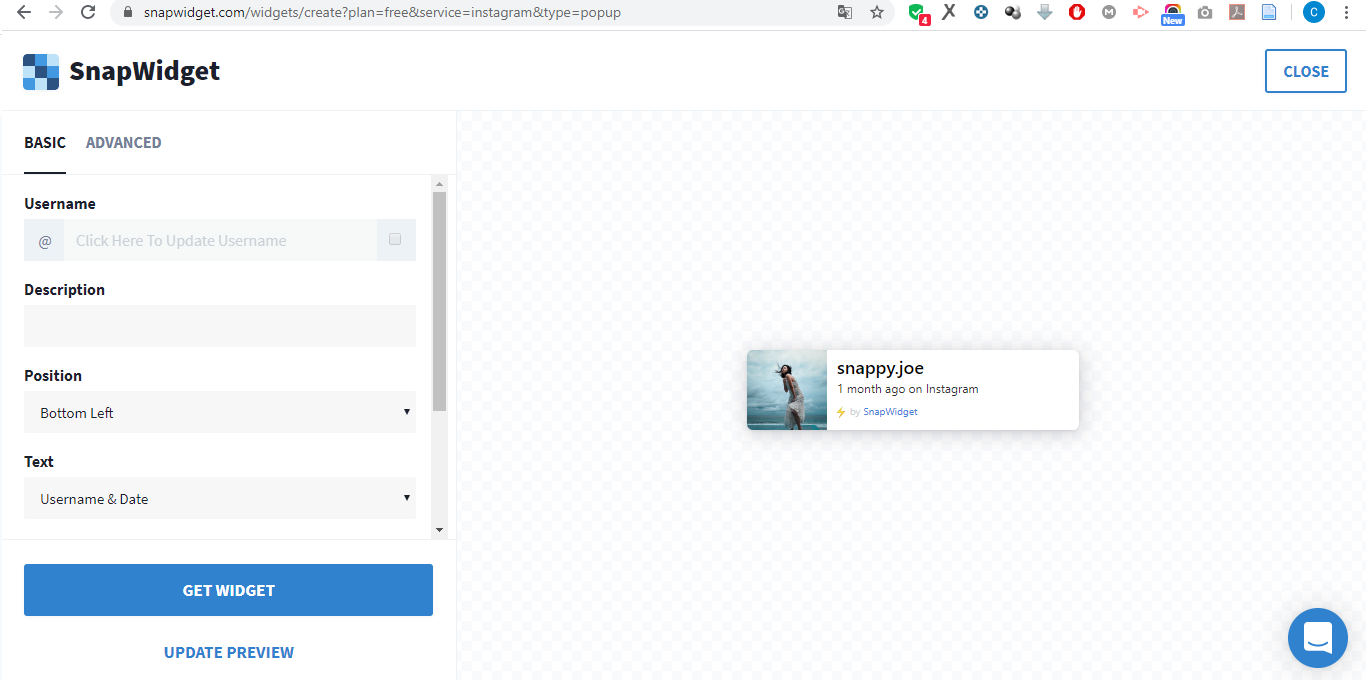The image size is (1366, 680).
Task: Open the Chrome profile avatar C
Action: click(1314, 13)
